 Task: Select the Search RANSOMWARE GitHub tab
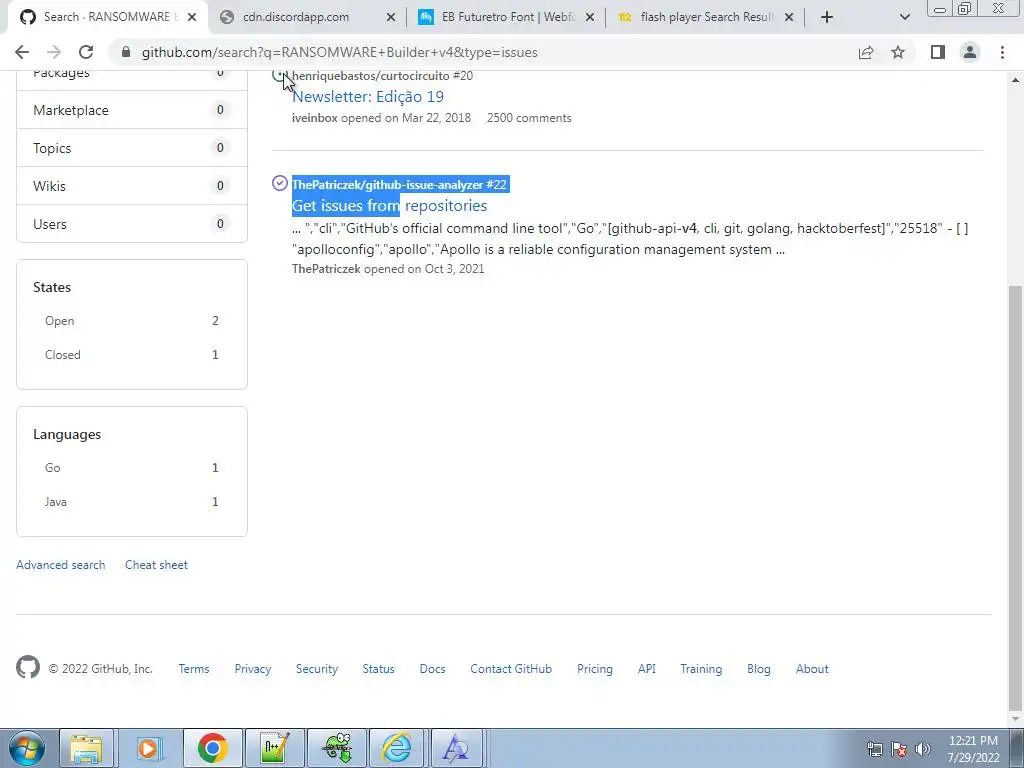point(108,17)
